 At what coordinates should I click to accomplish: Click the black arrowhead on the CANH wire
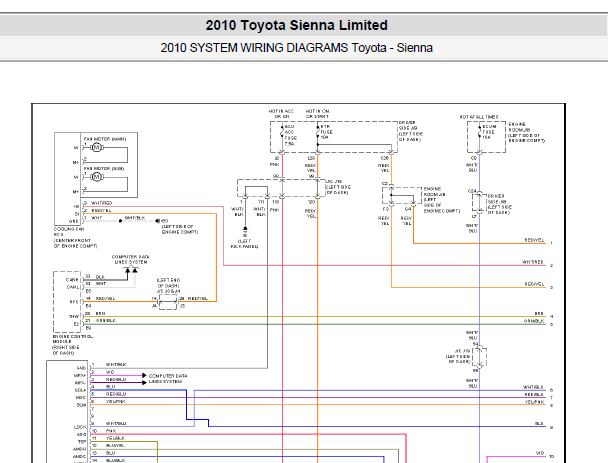click(128, 270)
